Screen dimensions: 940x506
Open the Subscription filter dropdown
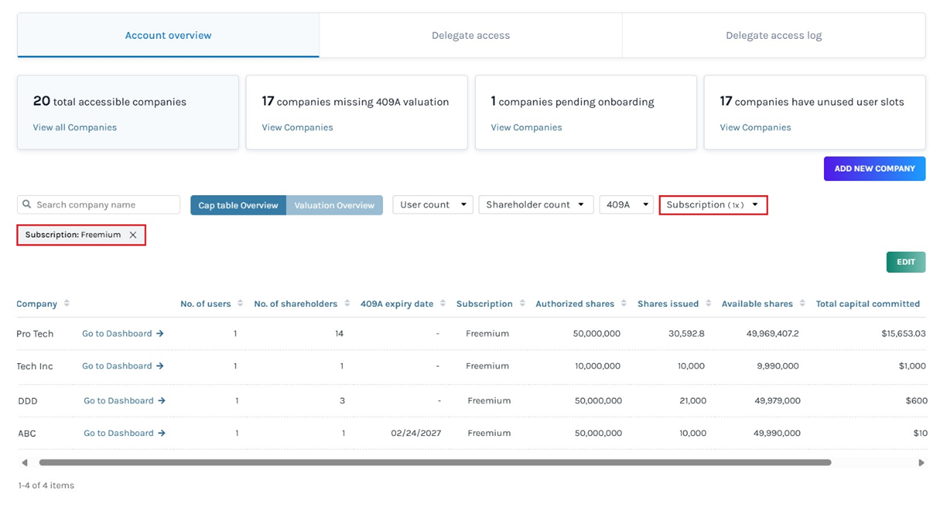click(713, 205)
